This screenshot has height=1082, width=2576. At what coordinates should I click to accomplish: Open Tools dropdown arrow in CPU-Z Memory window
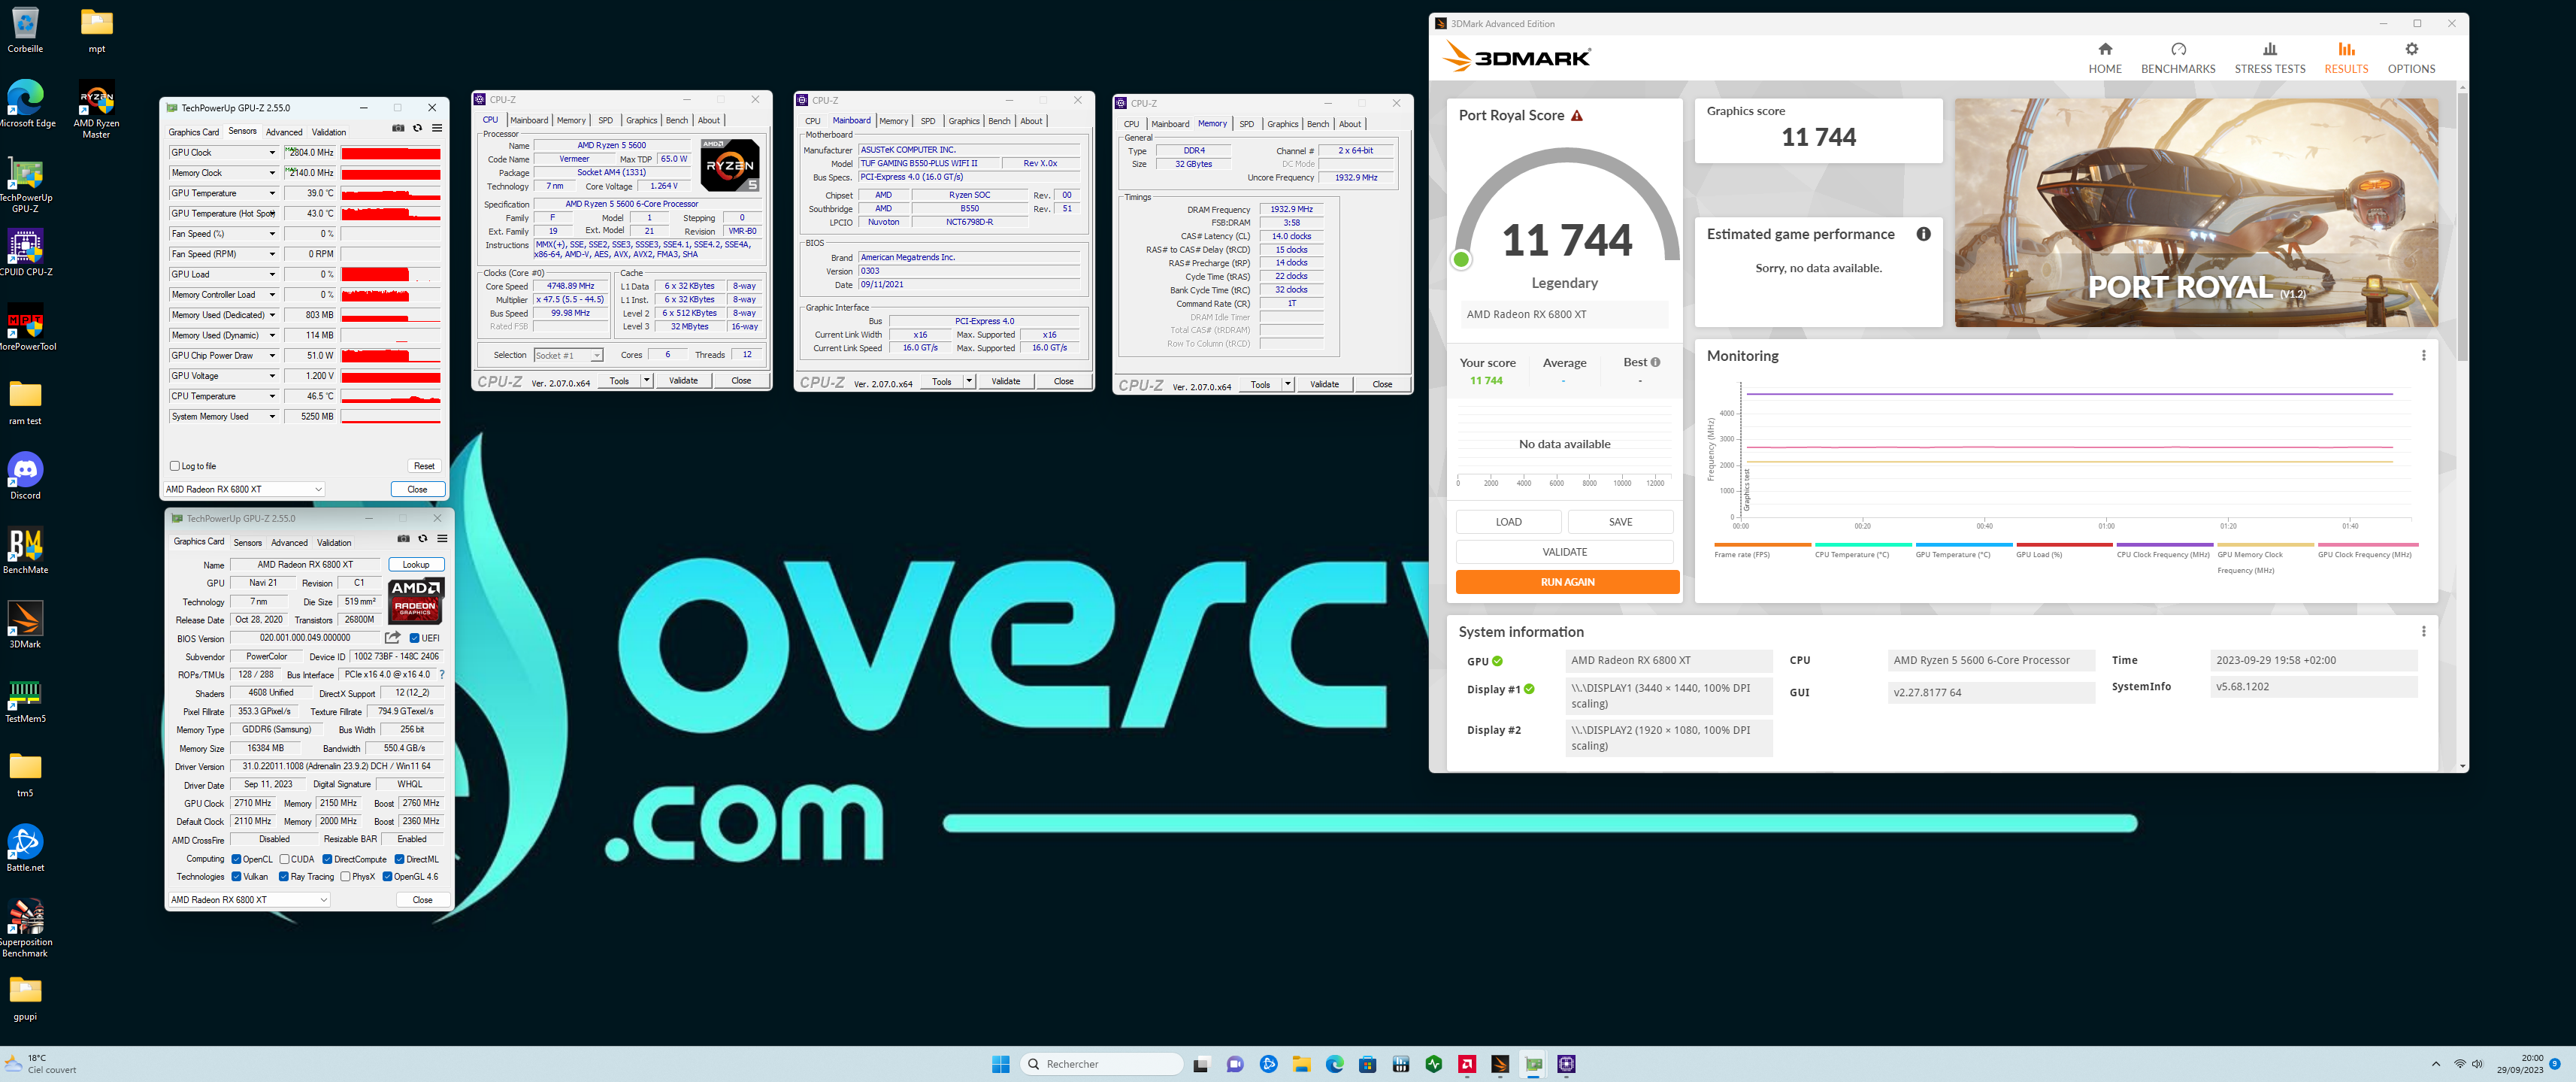tap(1288, 384)
